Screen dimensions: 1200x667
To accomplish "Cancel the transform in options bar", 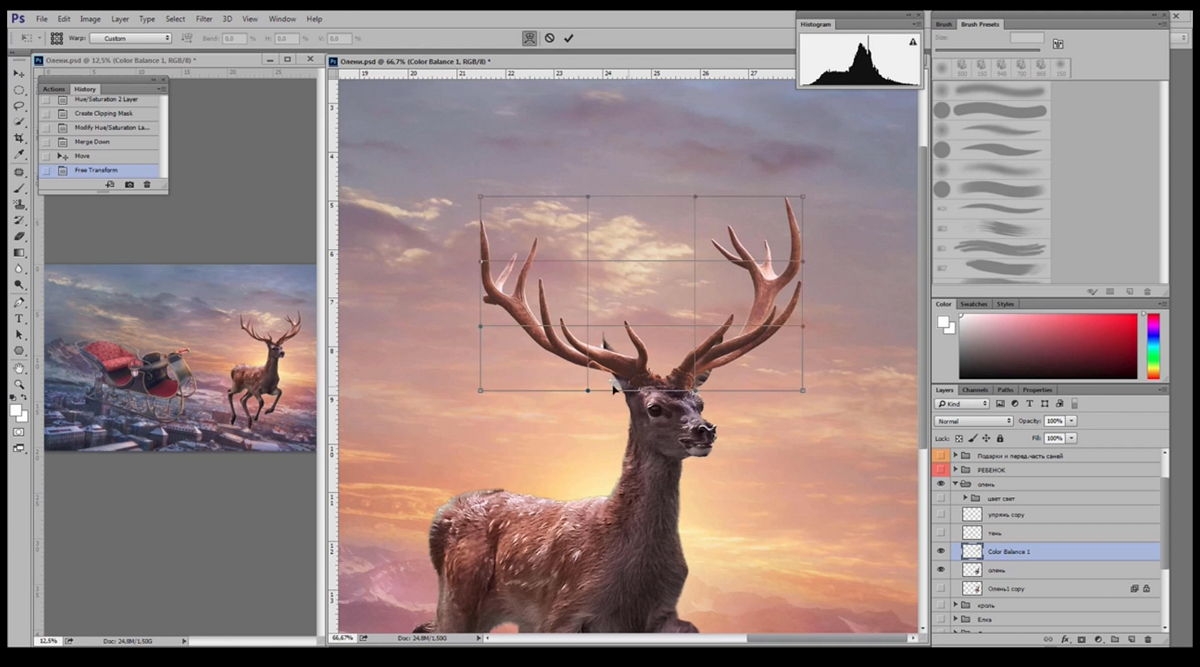I will [x=549, y=38].
